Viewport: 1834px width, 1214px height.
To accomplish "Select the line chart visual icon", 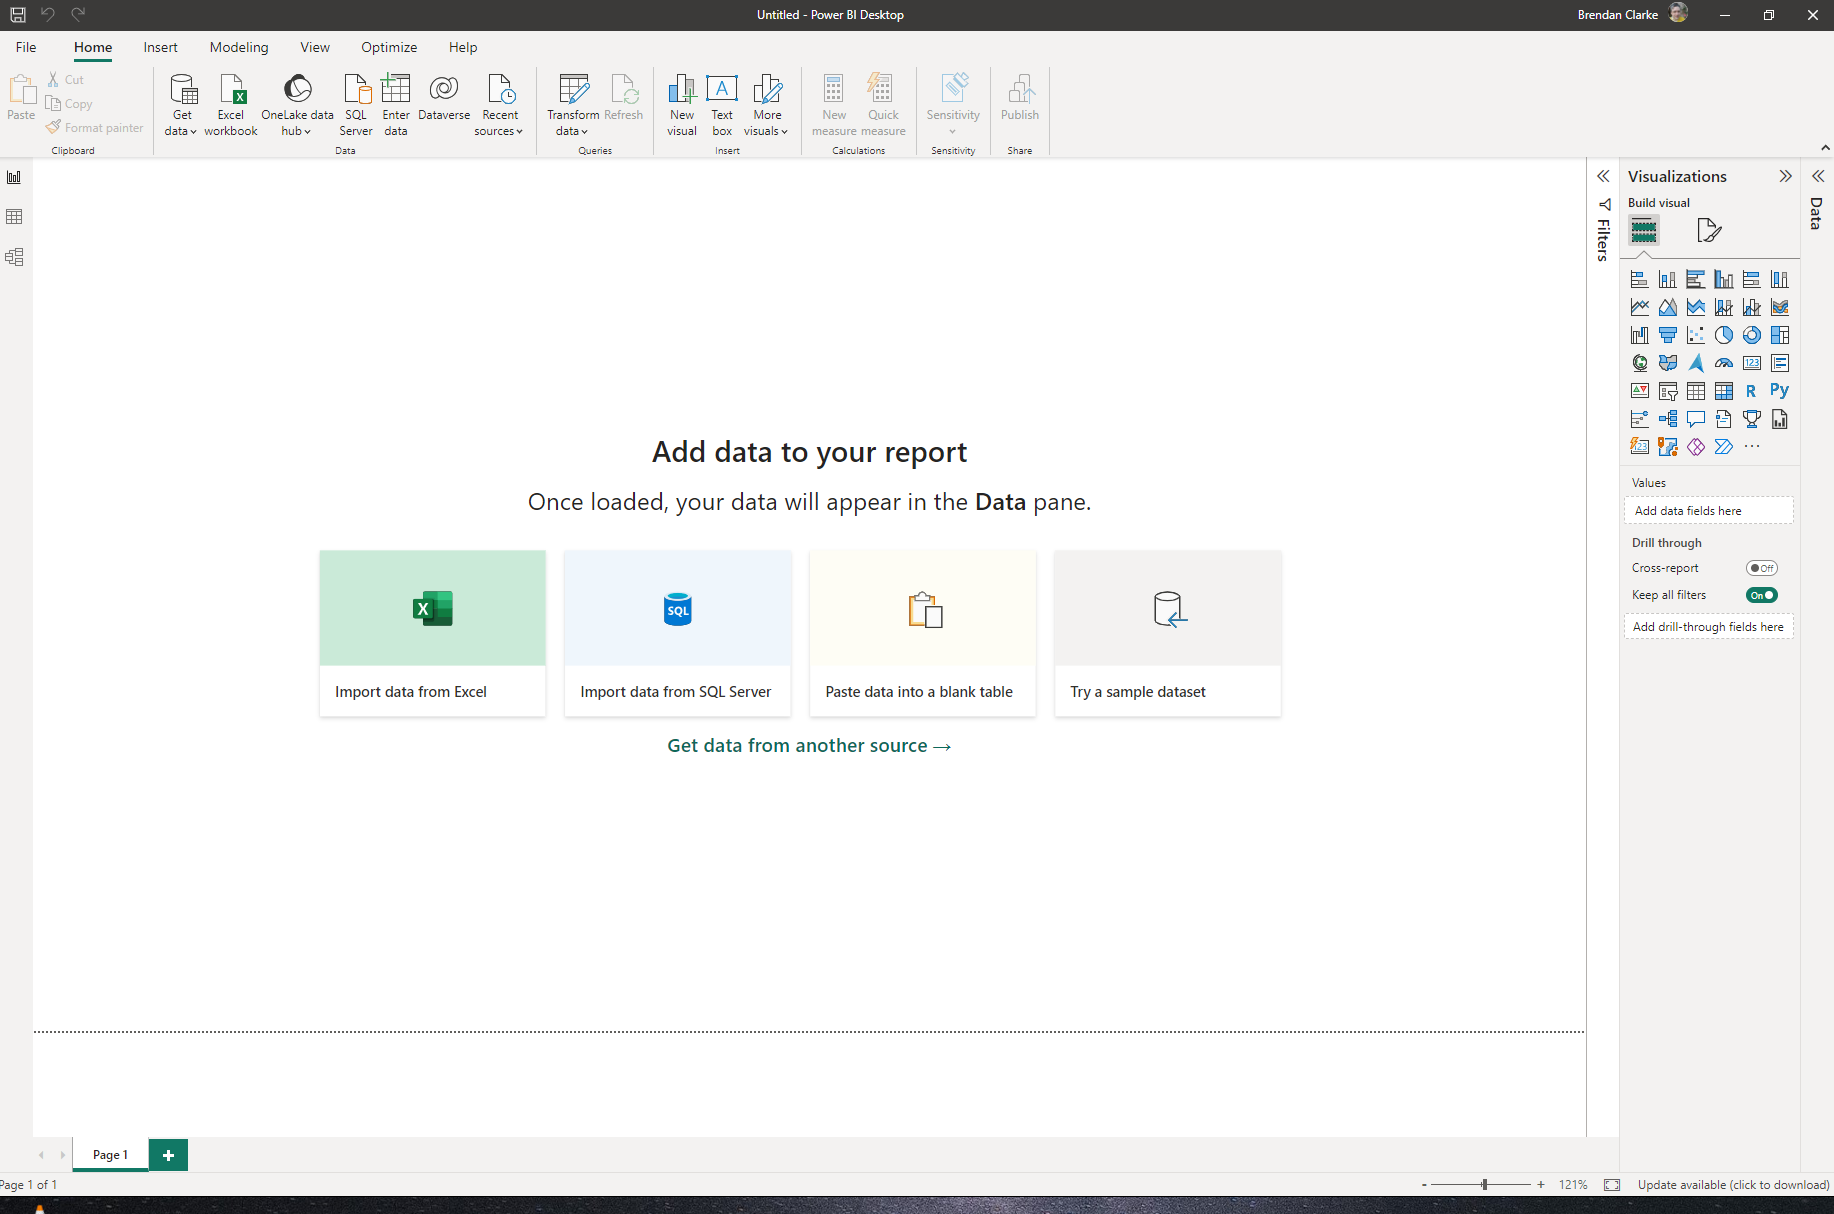I will click(x=1640, y=307).
